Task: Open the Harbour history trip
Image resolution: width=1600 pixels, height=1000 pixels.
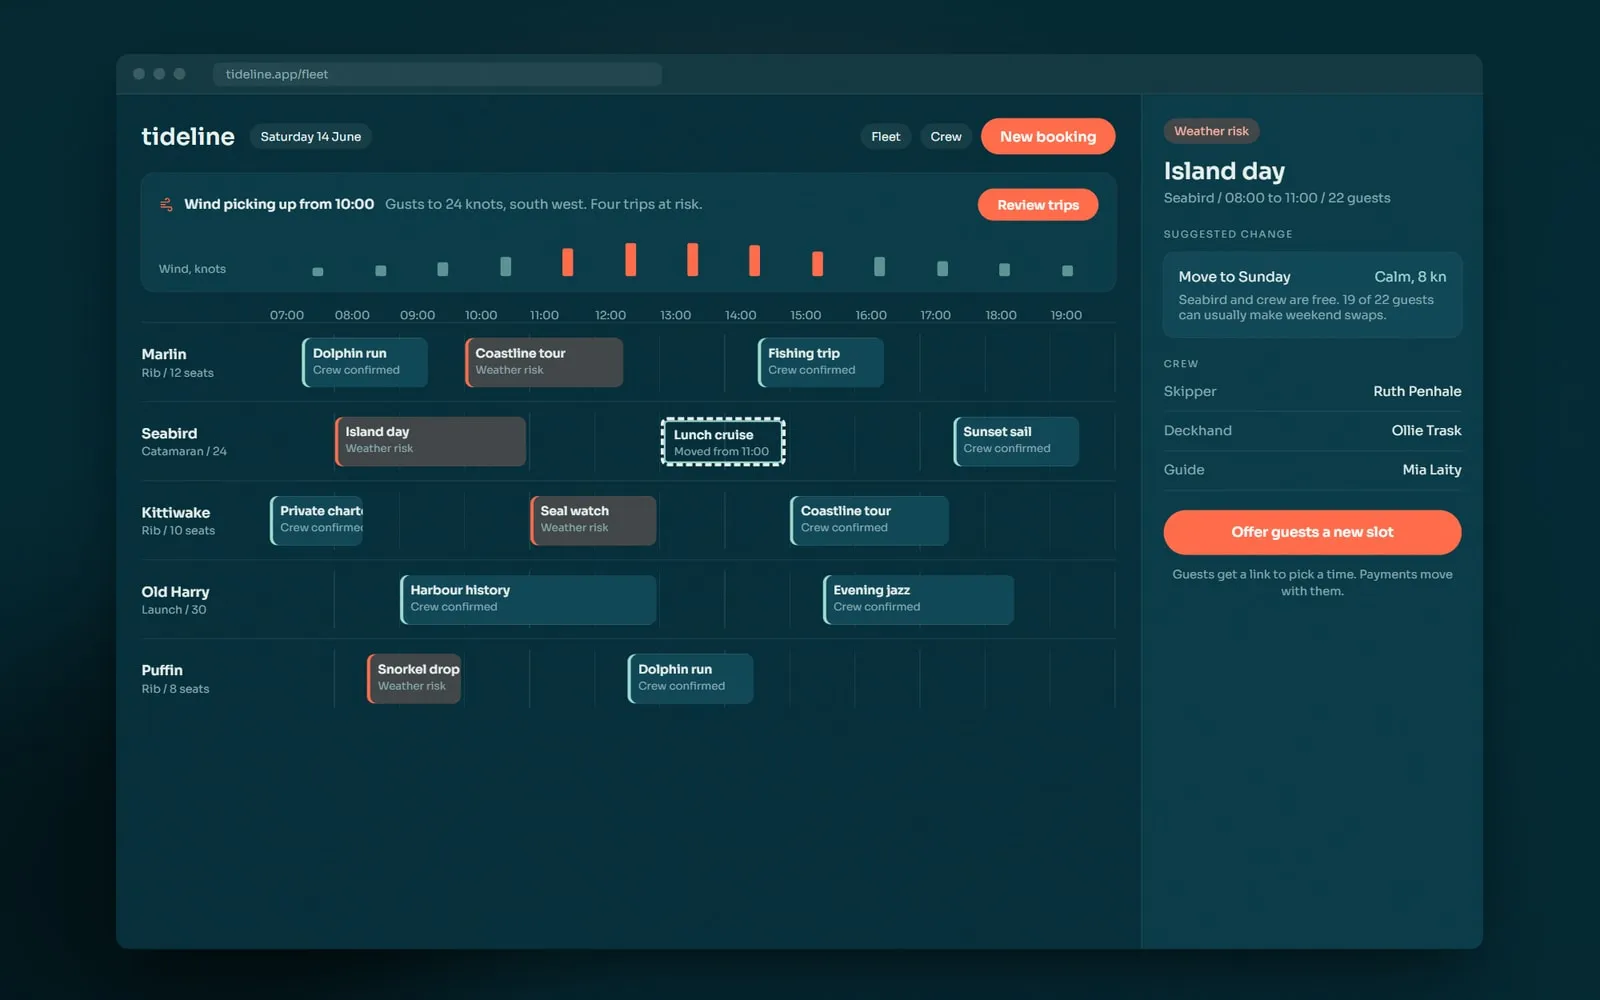Action: point(528,599)
